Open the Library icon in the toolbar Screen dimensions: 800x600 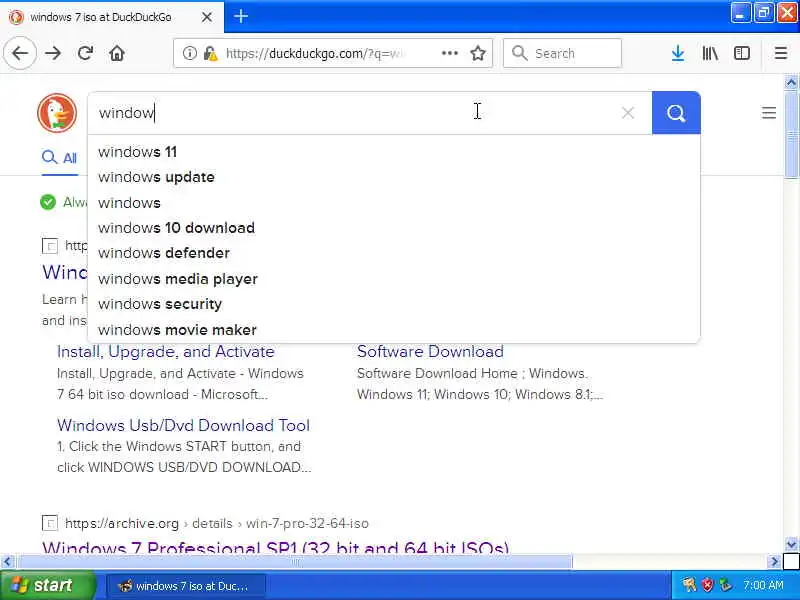tap(710, 53)
